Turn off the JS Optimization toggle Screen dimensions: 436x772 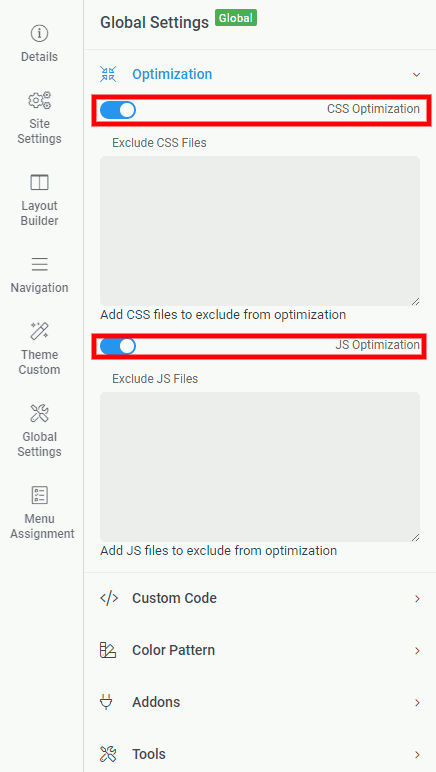coord(118,346)
